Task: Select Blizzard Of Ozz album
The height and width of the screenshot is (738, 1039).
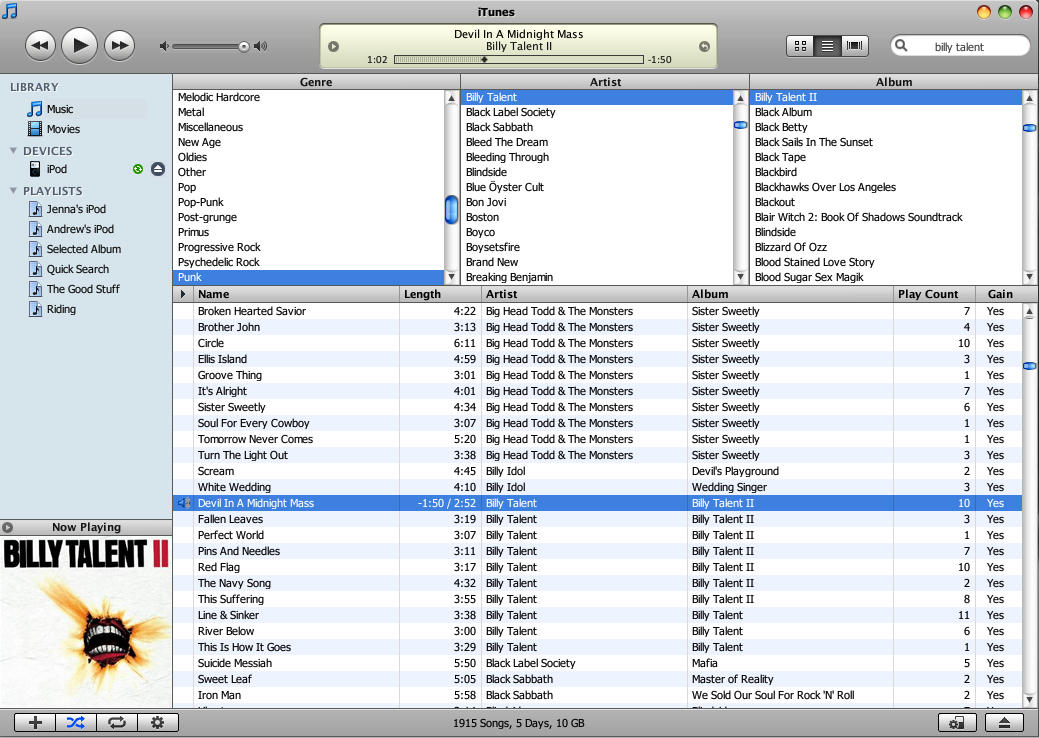Action: point(886,247)
